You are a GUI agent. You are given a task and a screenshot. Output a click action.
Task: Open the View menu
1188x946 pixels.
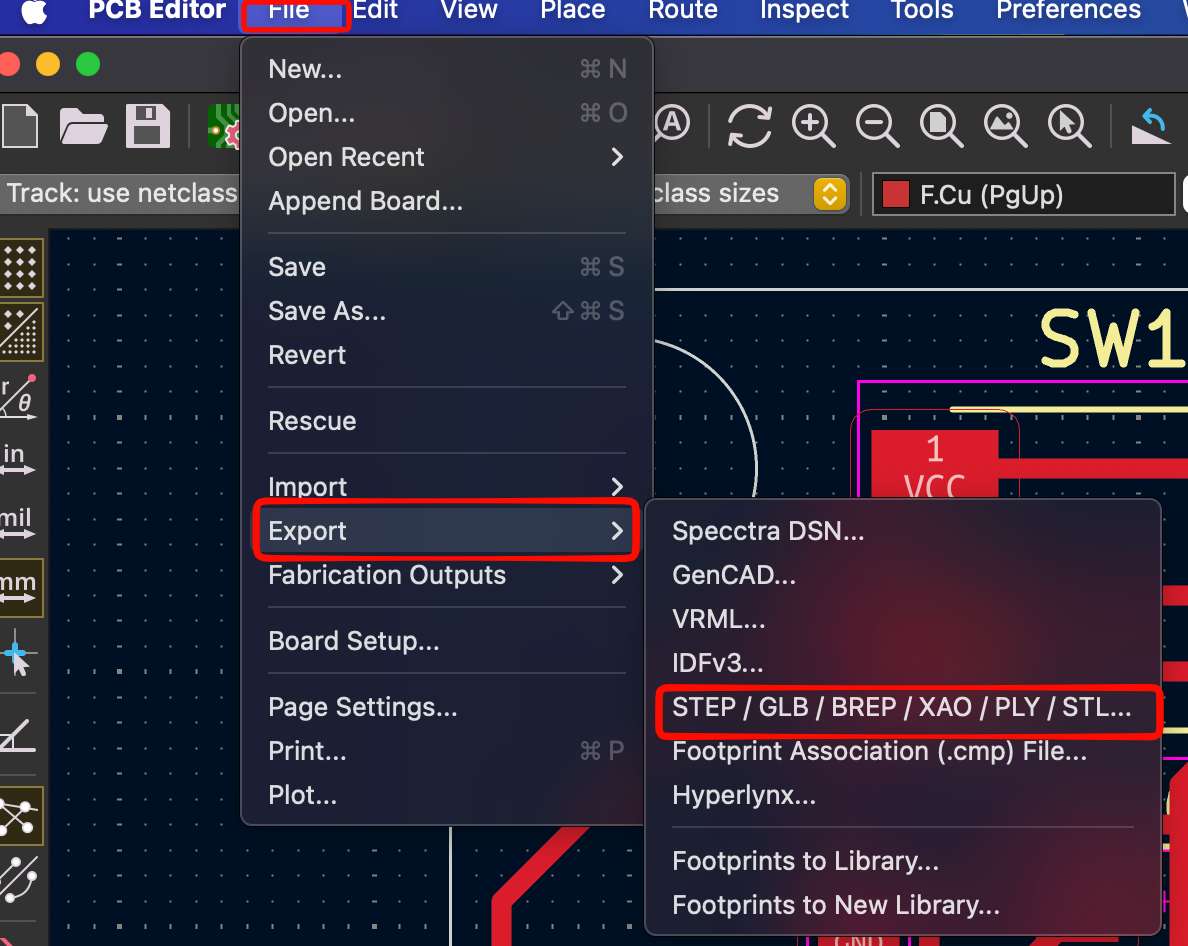469,11
